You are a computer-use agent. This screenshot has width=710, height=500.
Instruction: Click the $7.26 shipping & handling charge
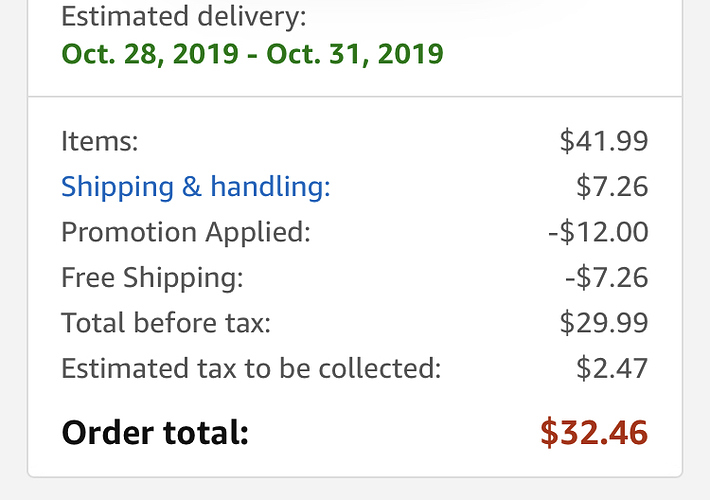pyautogui.click(x=612, y=187)
